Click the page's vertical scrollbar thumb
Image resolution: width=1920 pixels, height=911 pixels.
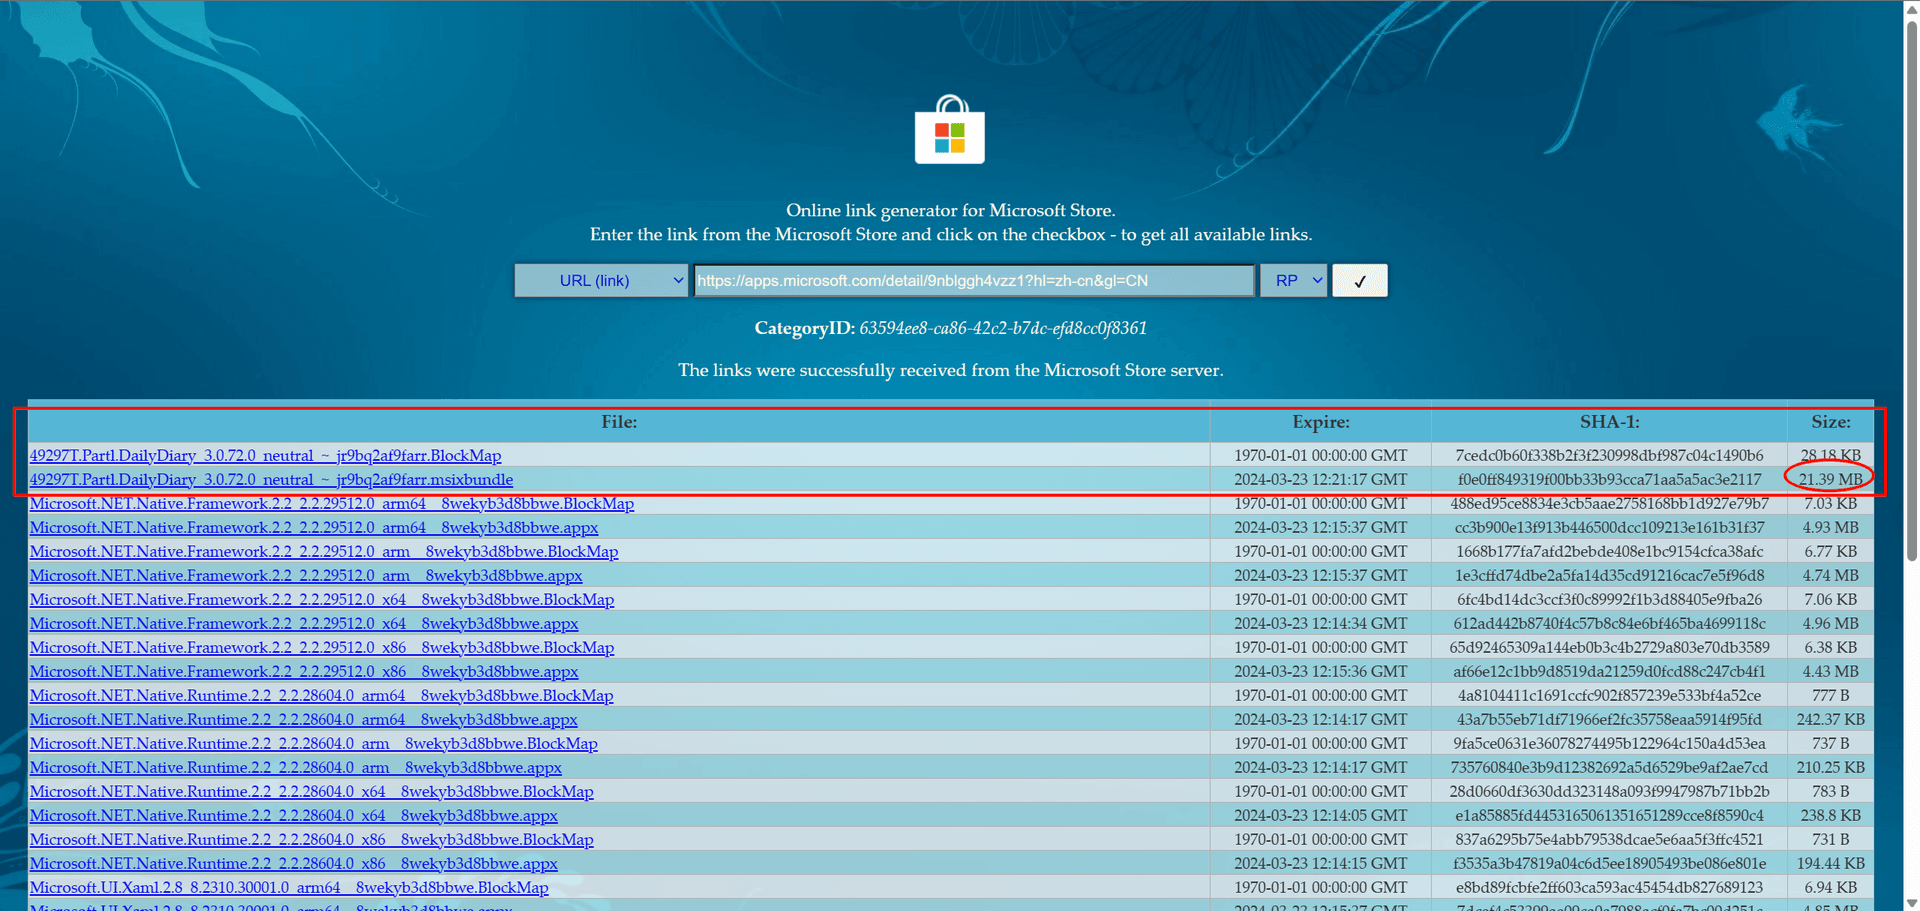coord(1912,290)
